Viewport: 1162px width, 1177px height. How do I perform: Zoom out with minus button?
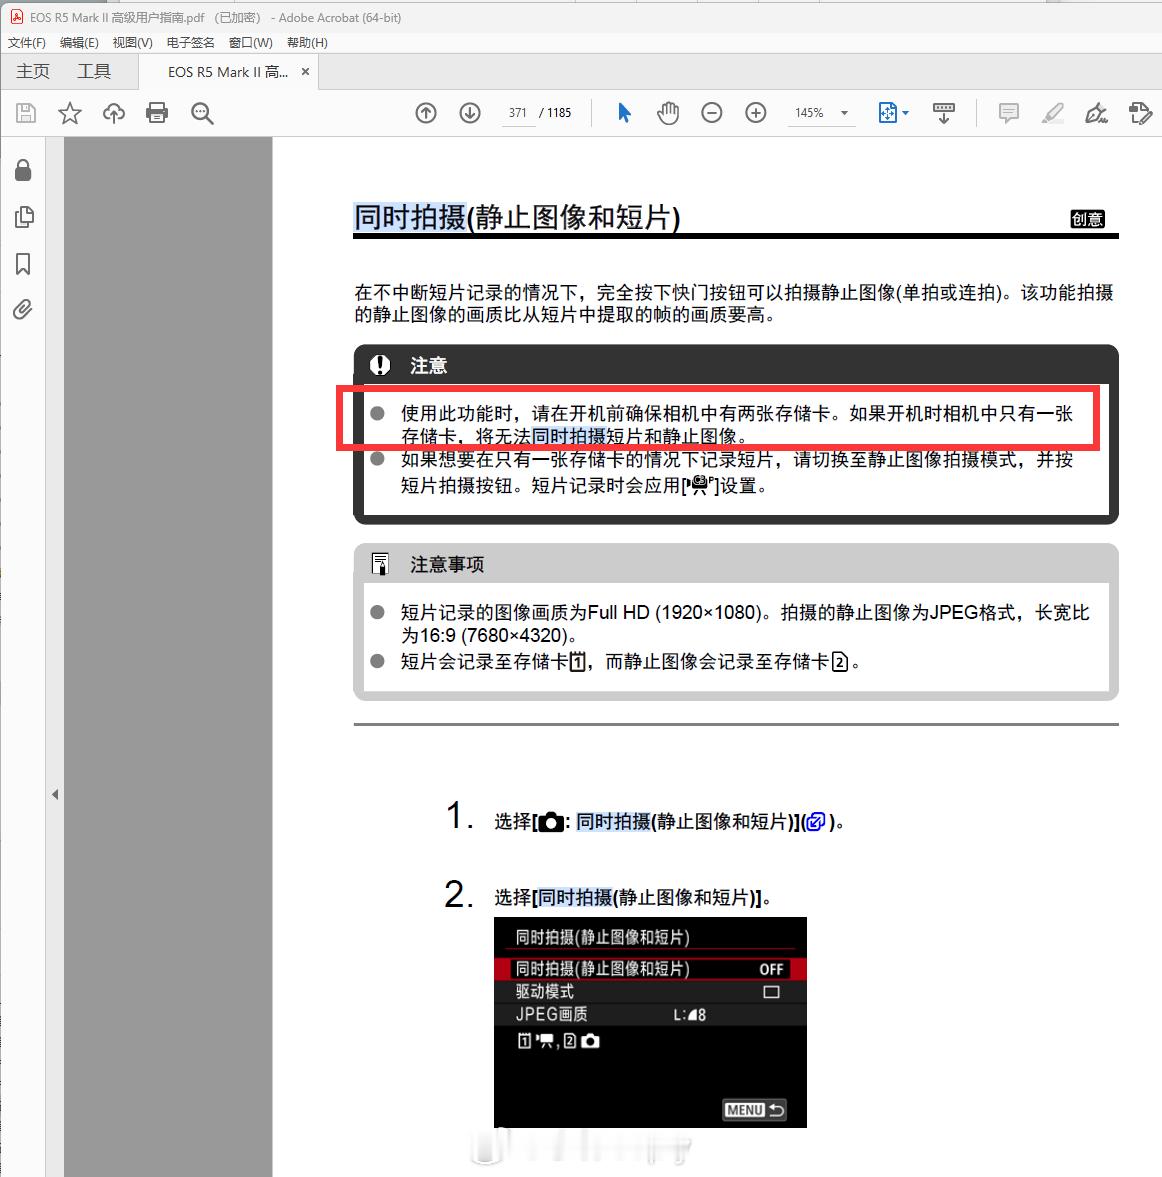coord(712,113)
